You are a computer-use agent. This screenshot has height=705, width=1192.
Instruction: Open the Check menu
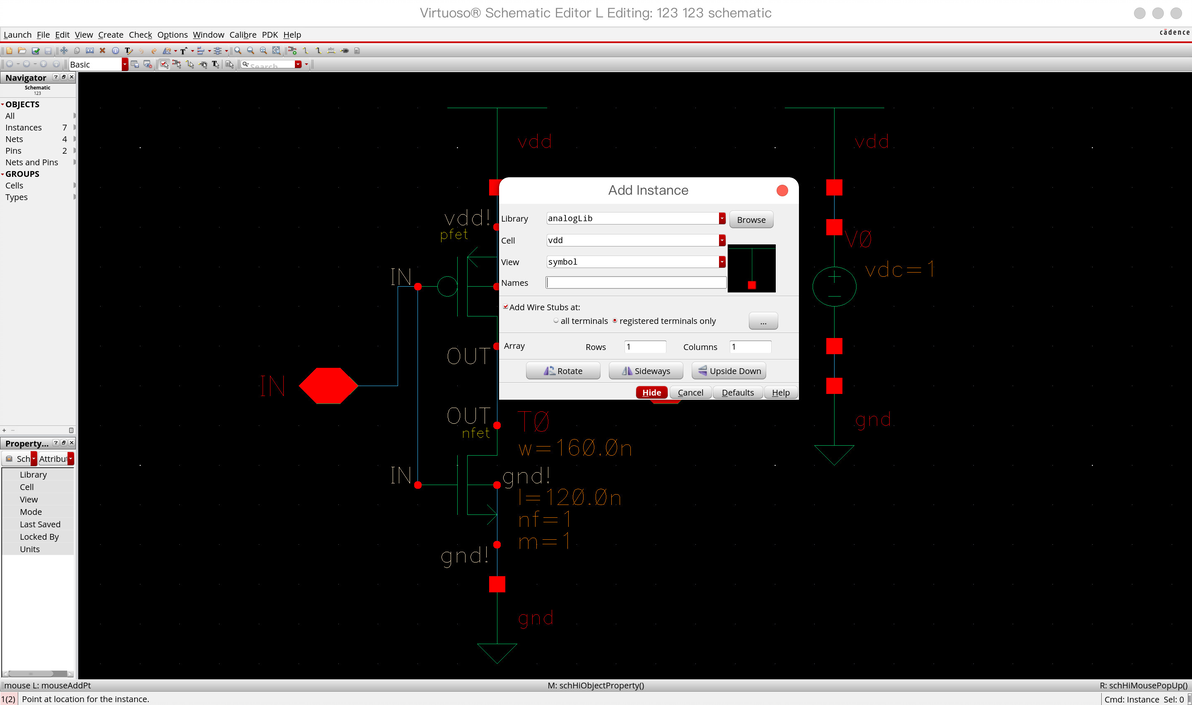140,34
